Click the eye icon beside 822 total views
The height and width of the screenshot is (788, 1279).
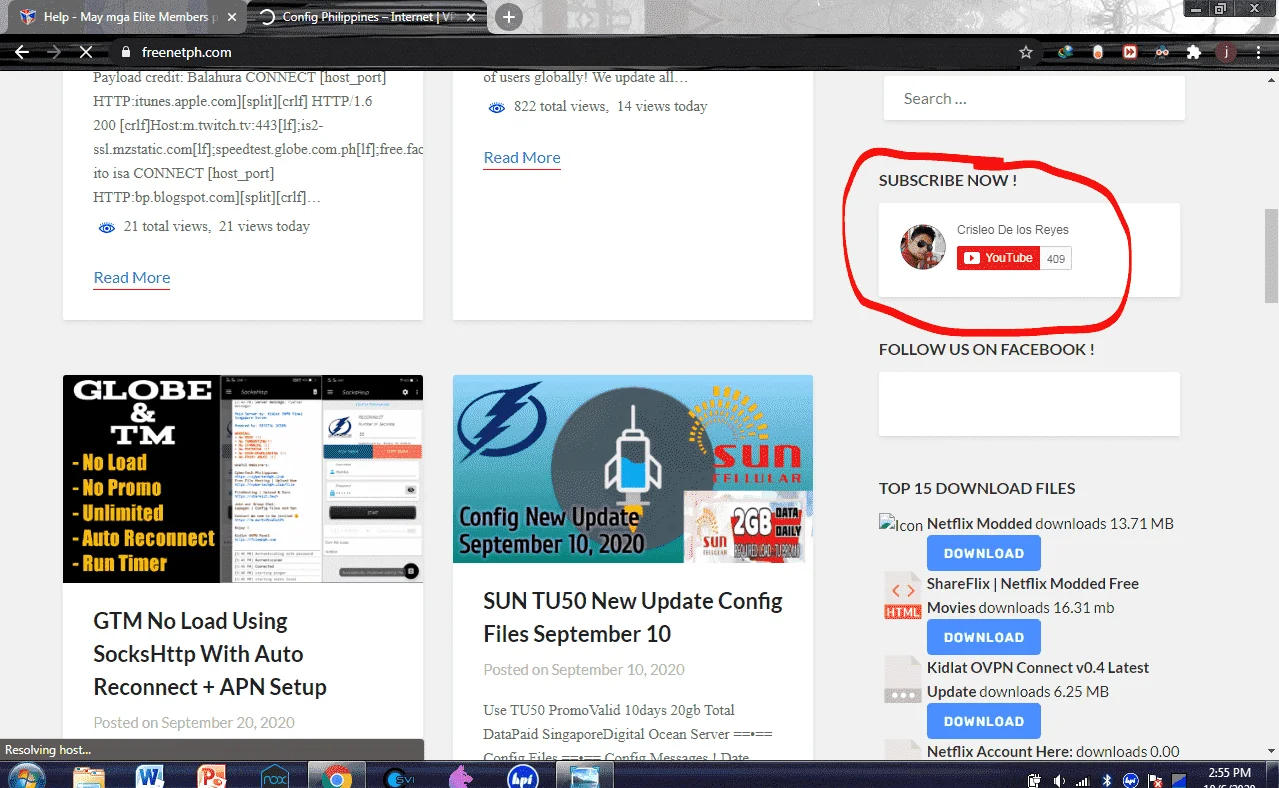(496, 108)
